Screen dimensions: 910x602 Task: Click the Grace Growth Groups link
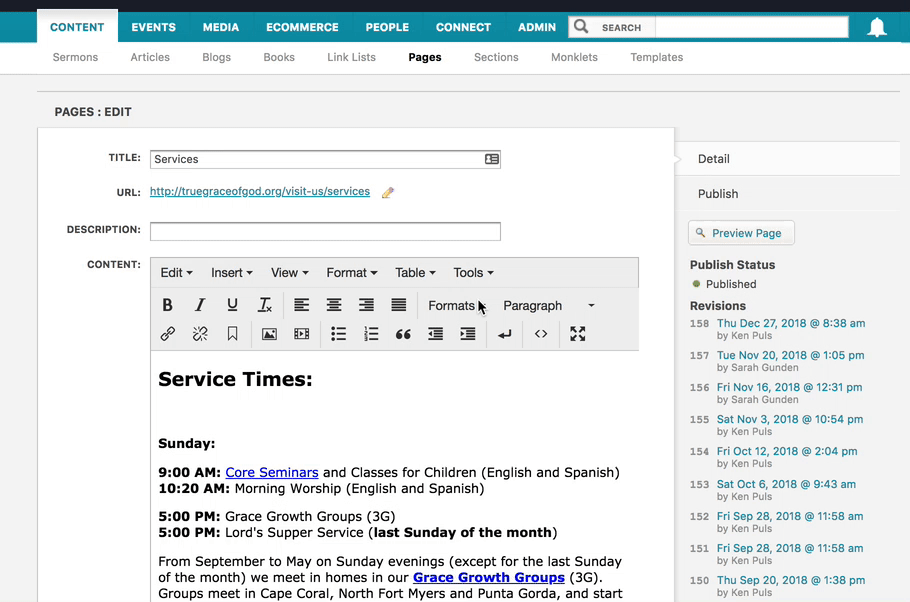point(489,578)
